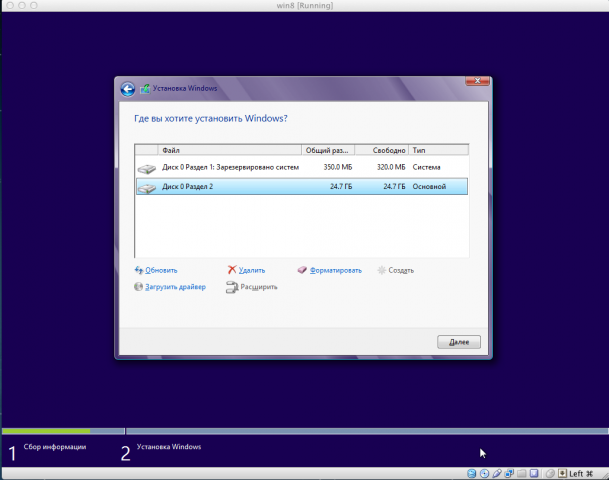Screen dimensions: 609x480
Task: Click the 350.0 МБ total size cell
Action: [x=338, y=167]
